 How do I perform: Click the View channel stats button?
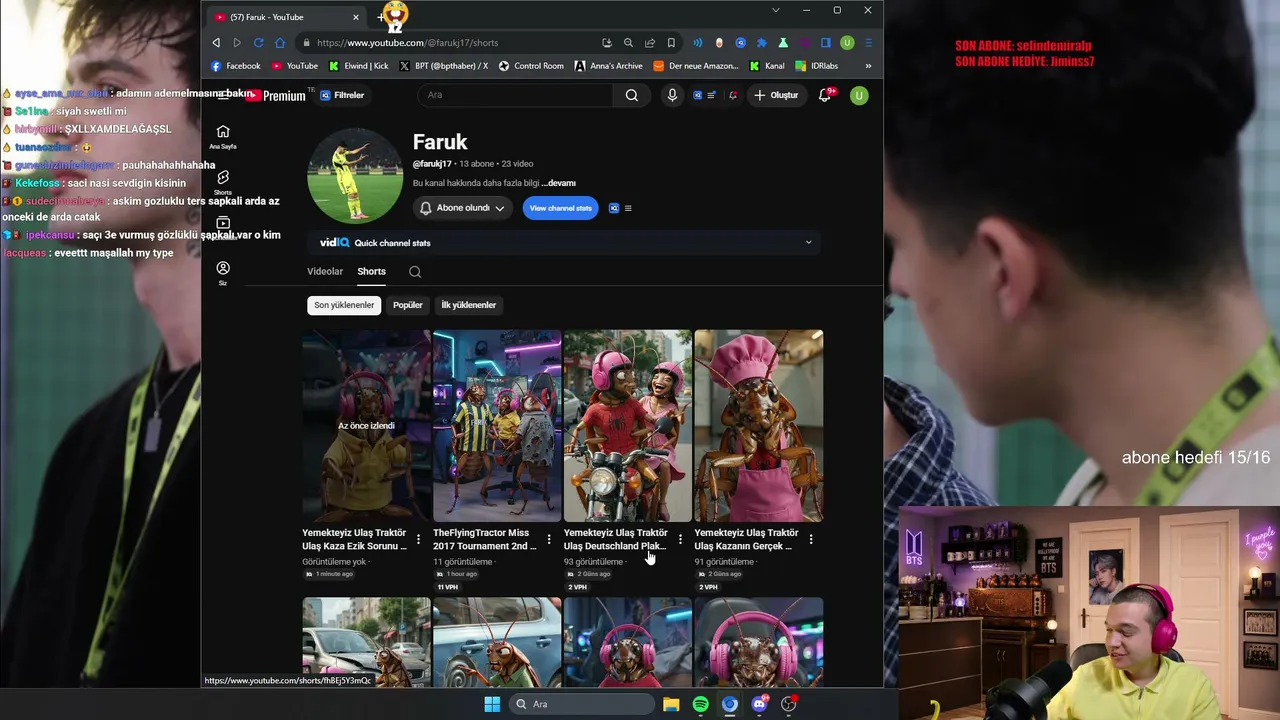560,208
